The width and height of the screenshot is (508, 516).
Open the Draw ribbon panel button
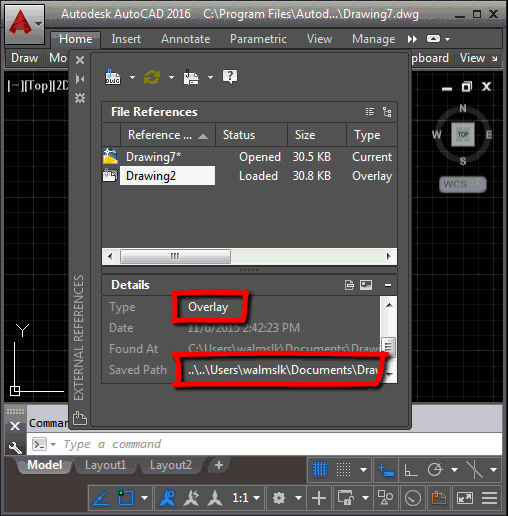click(24, 58)
